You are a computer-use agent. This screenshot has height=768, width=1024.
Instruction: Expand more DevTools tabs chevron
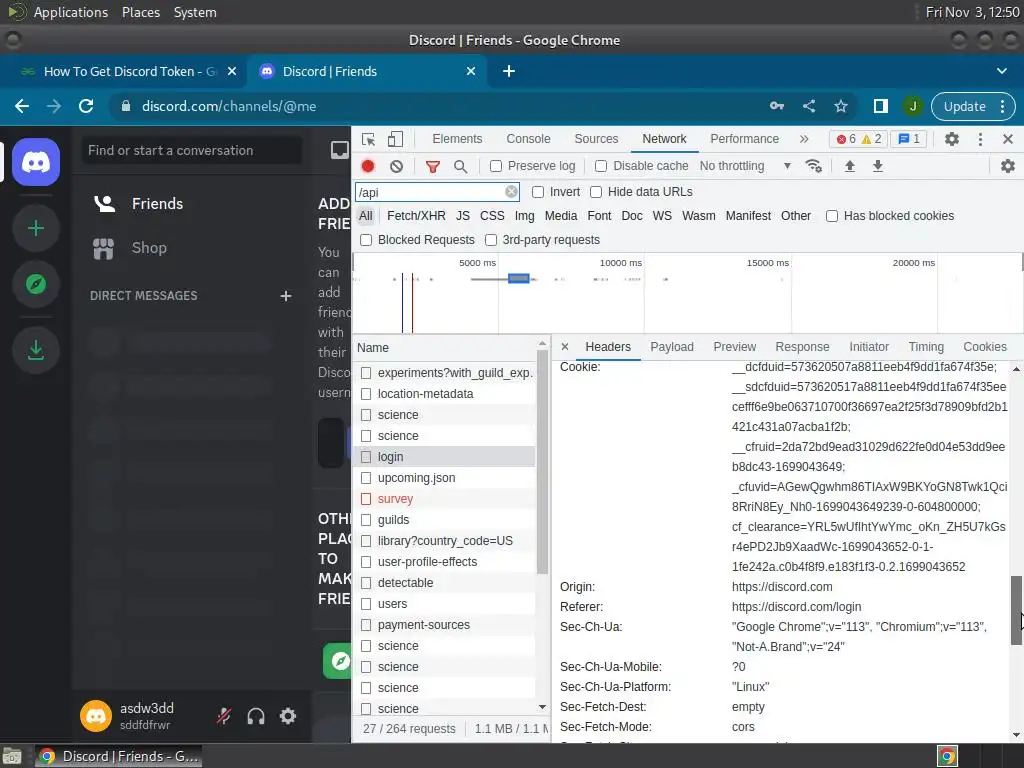click(x=804, y=138)
